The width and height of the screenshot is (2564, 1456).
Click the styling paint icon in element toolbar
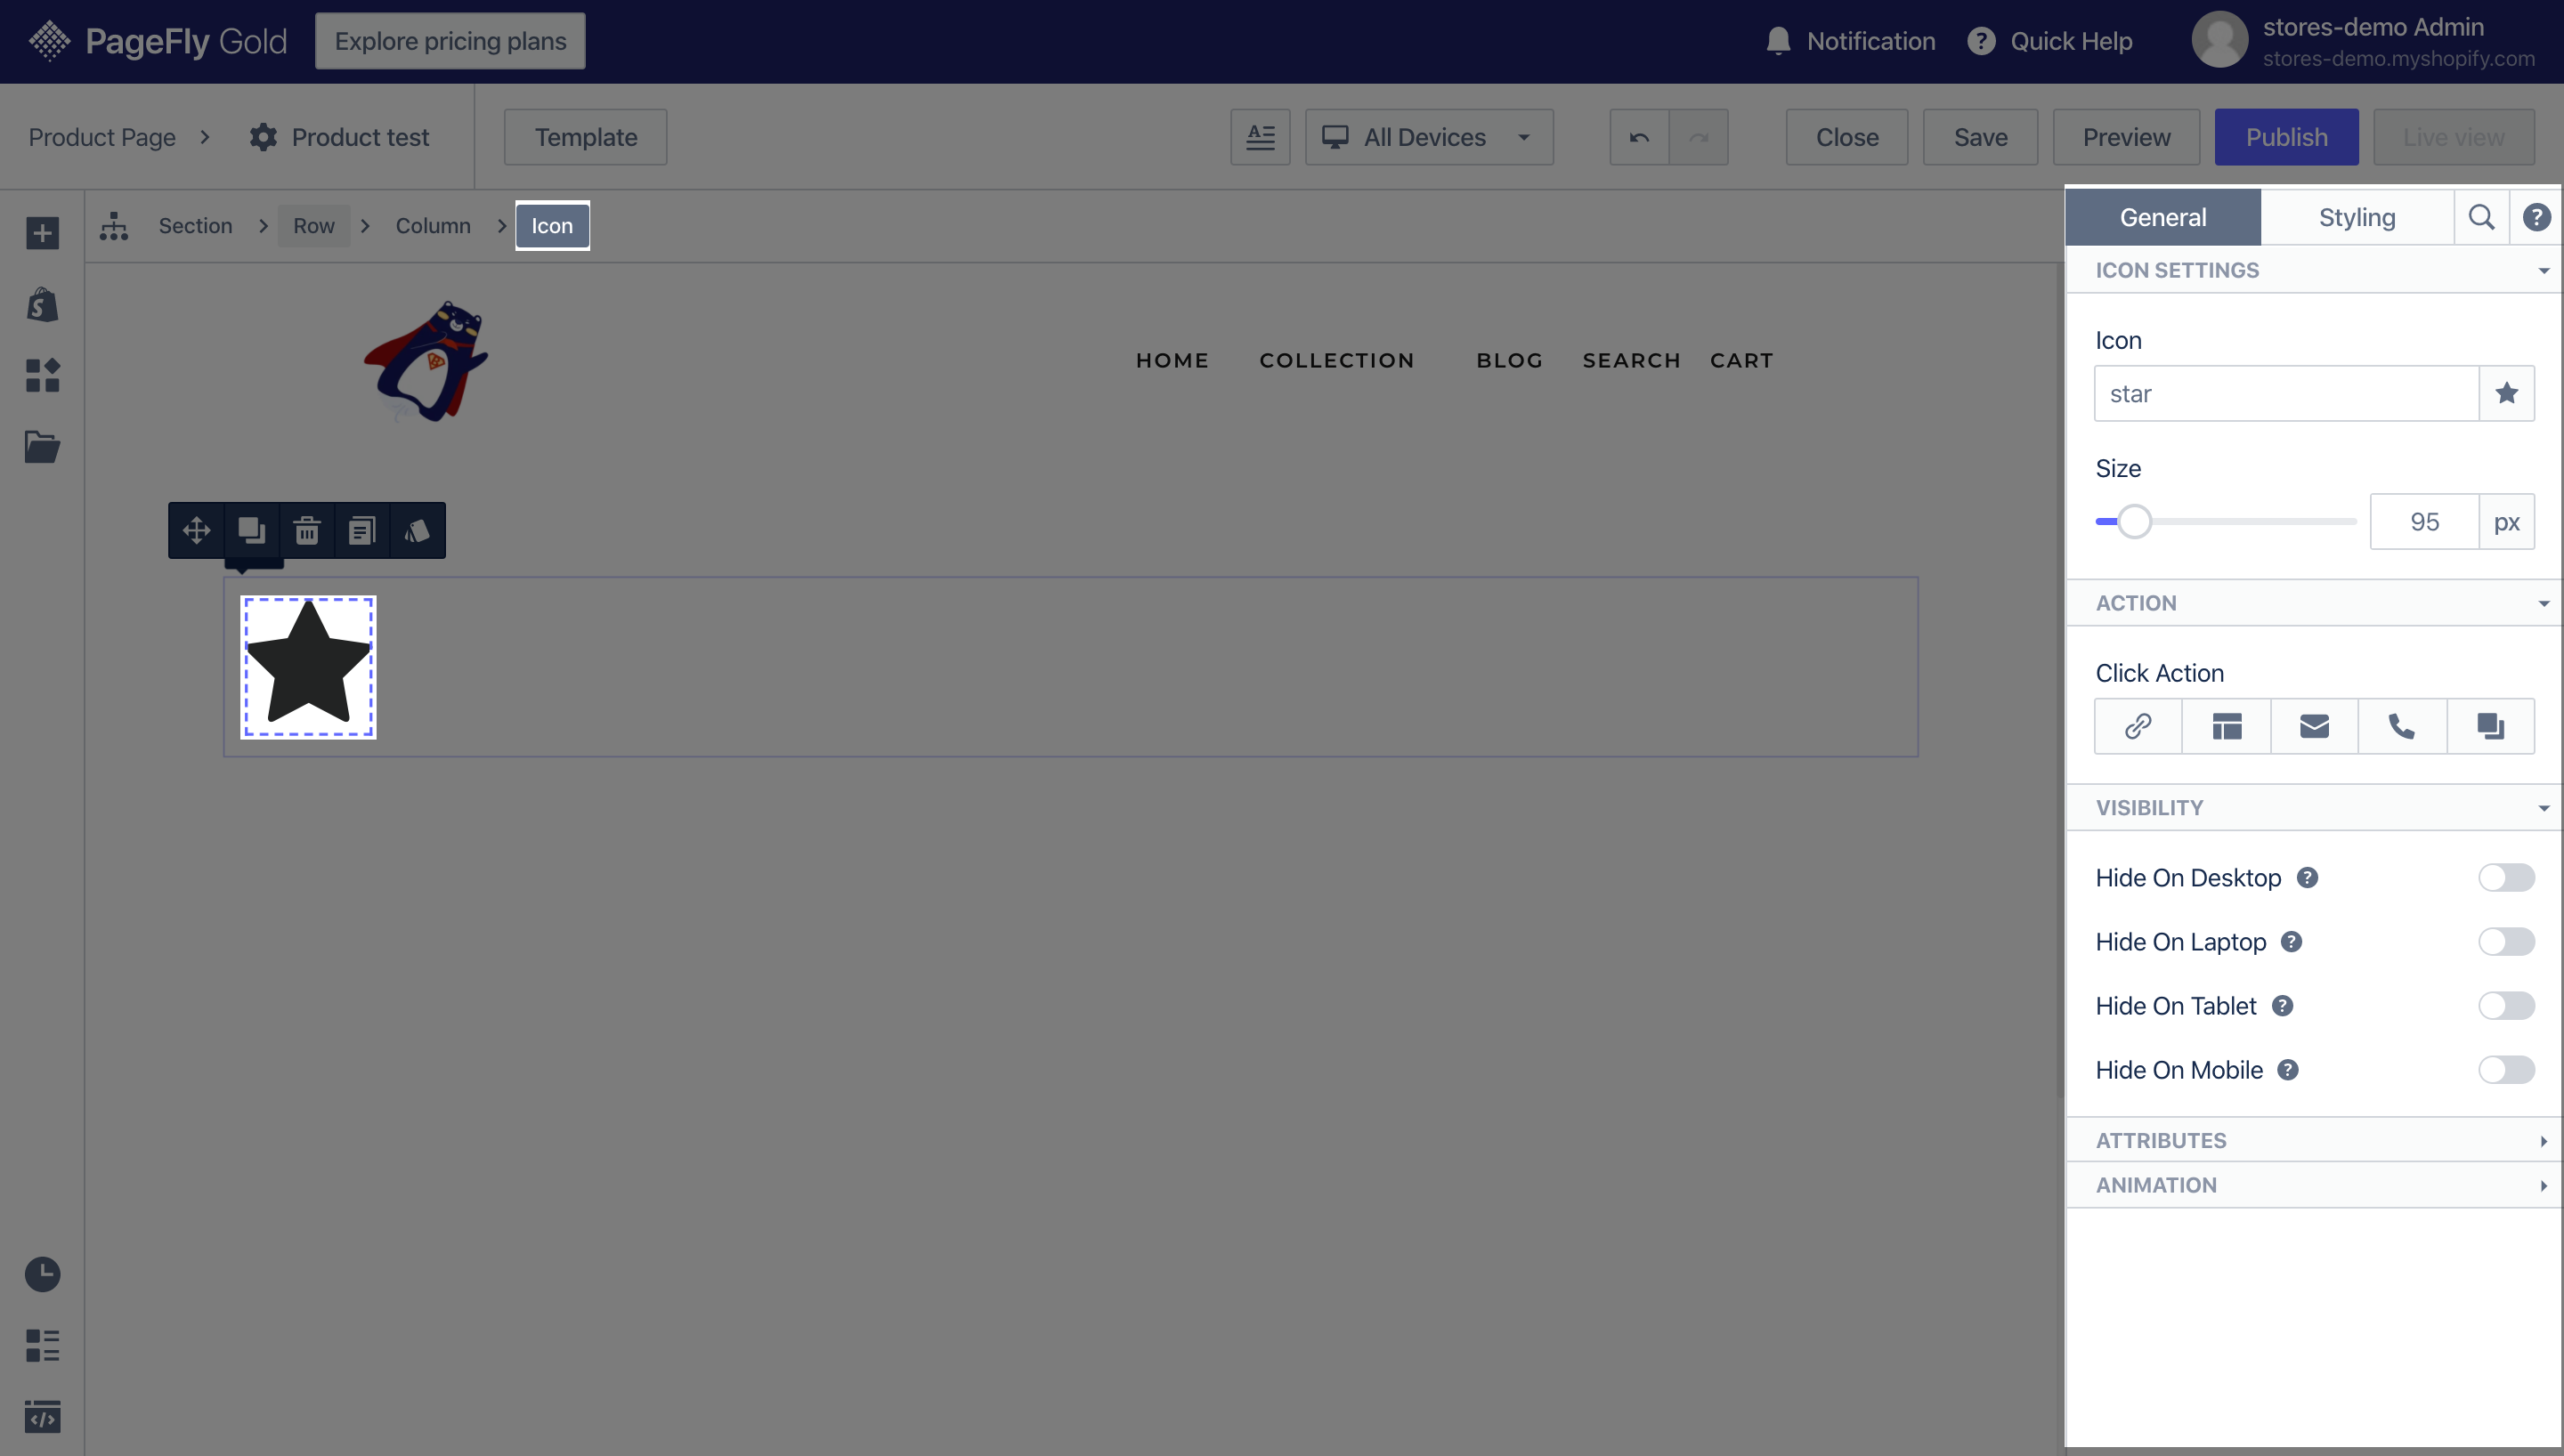pyautogui.click(x=417, y=530)
